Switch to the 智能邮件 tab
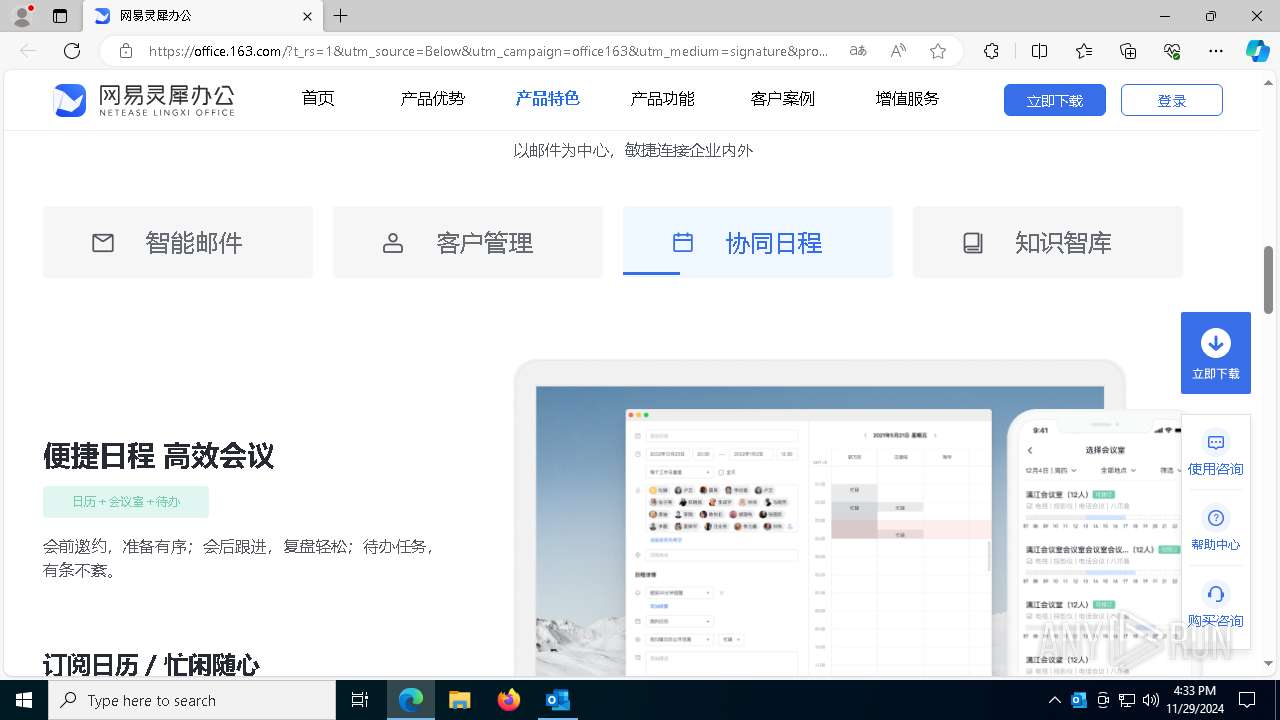The width and height of the screenshot is (1280, 720). pos(178,242)
